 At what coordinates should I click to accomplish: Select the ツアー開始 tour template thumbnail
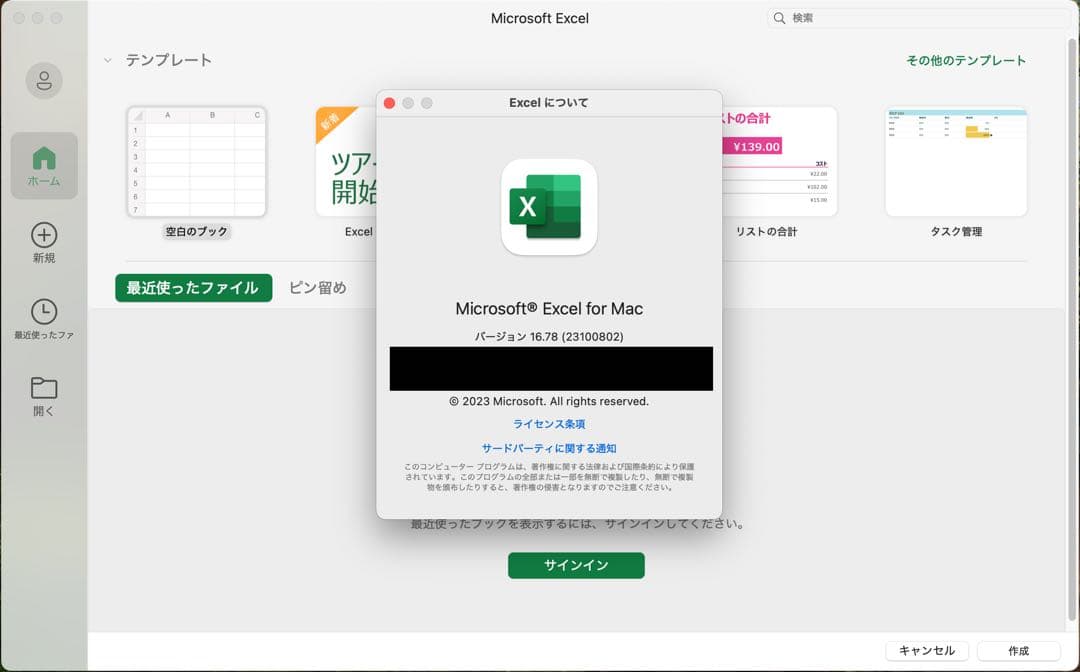346,162
